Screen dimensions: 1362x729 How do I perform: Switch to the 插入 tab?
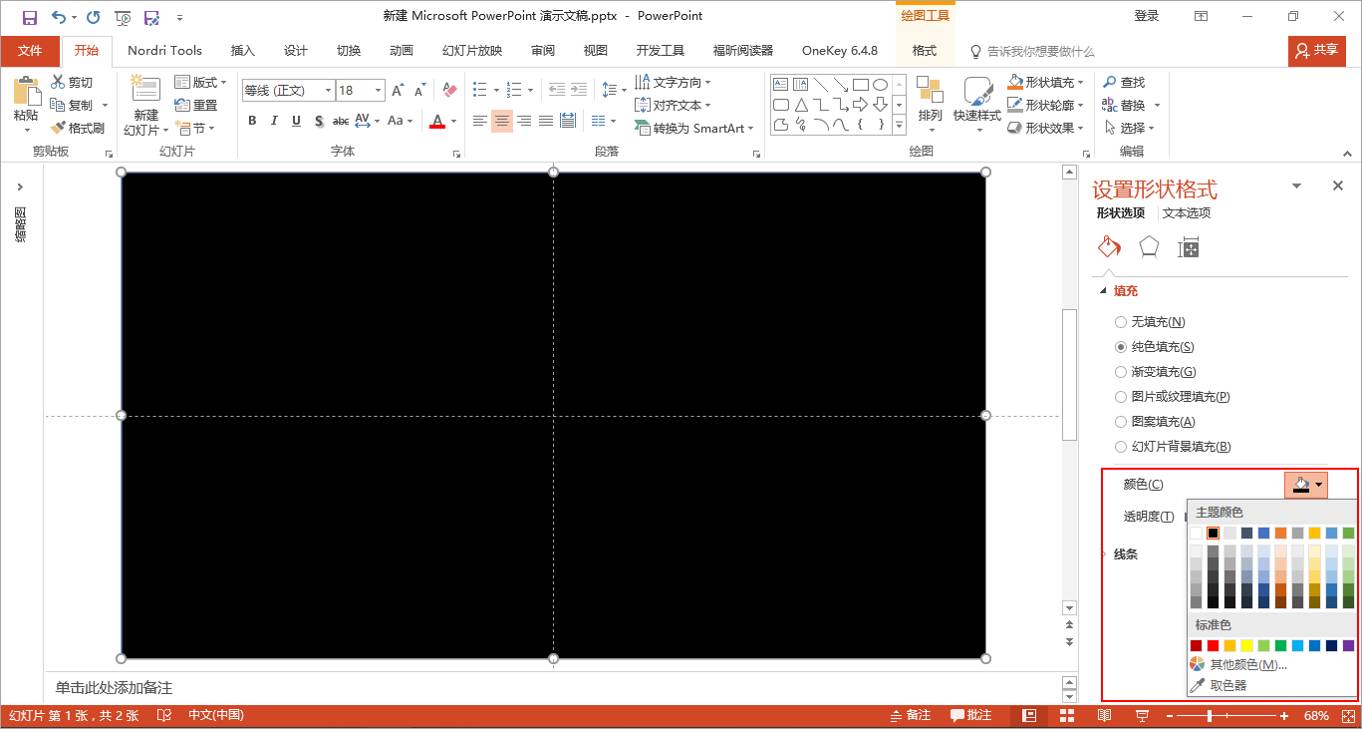pos(243,51)
